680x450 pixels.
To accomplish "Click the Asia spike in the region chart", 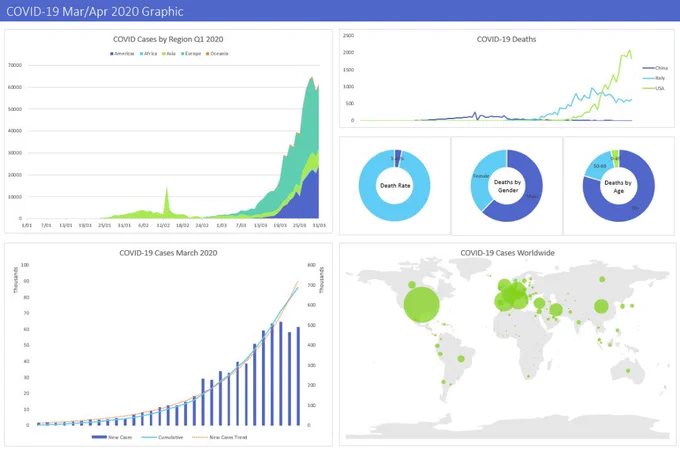I will tap(167, 202).
